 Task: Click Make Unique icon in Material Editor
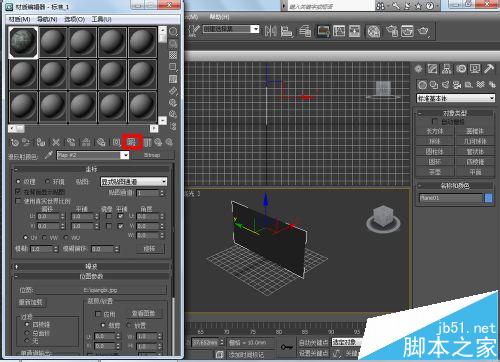point(86,143)
